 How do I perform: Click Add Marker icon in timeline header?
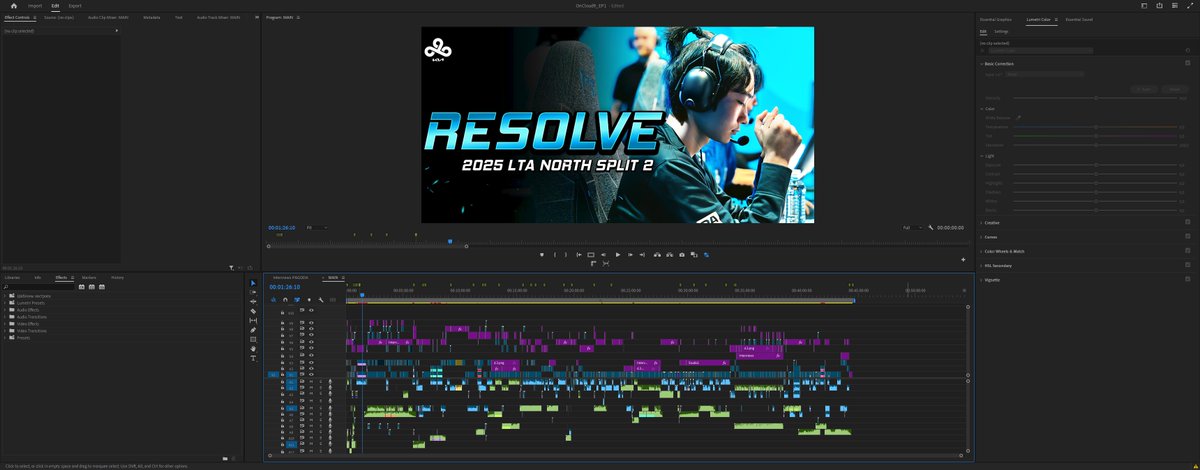309,300
